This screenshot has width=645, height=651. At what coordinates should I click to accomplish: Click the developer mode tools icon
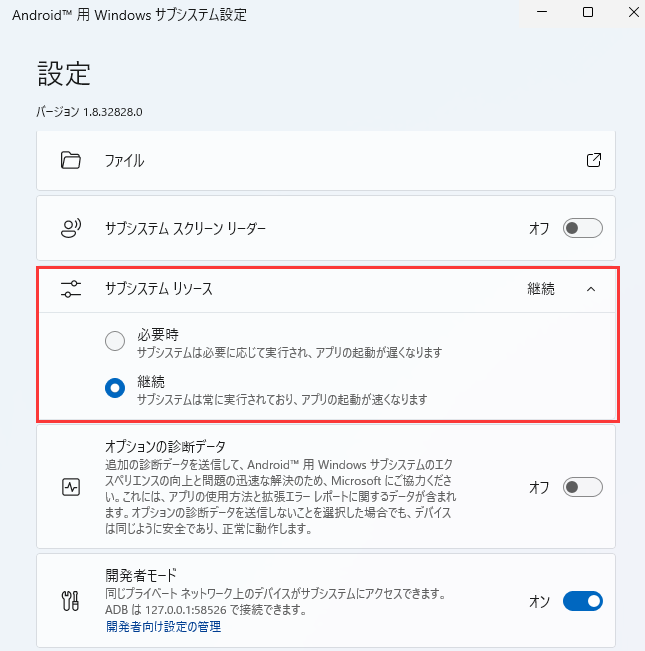point(71,601)
